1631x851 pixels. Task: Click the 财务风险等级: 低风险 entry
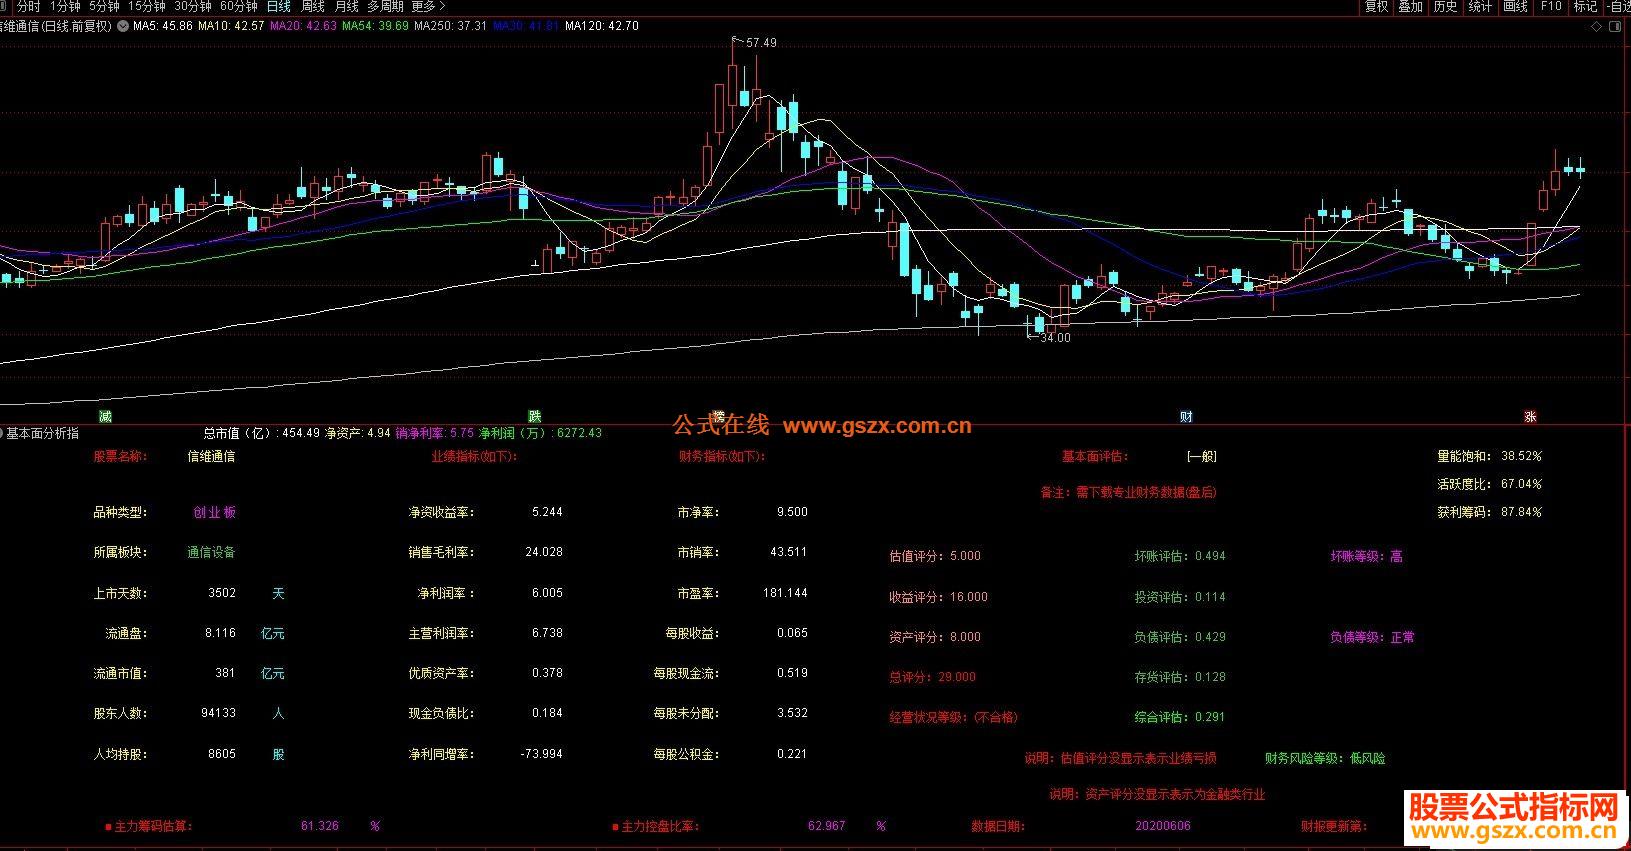pyautogui.click(x=1325, y=758)
